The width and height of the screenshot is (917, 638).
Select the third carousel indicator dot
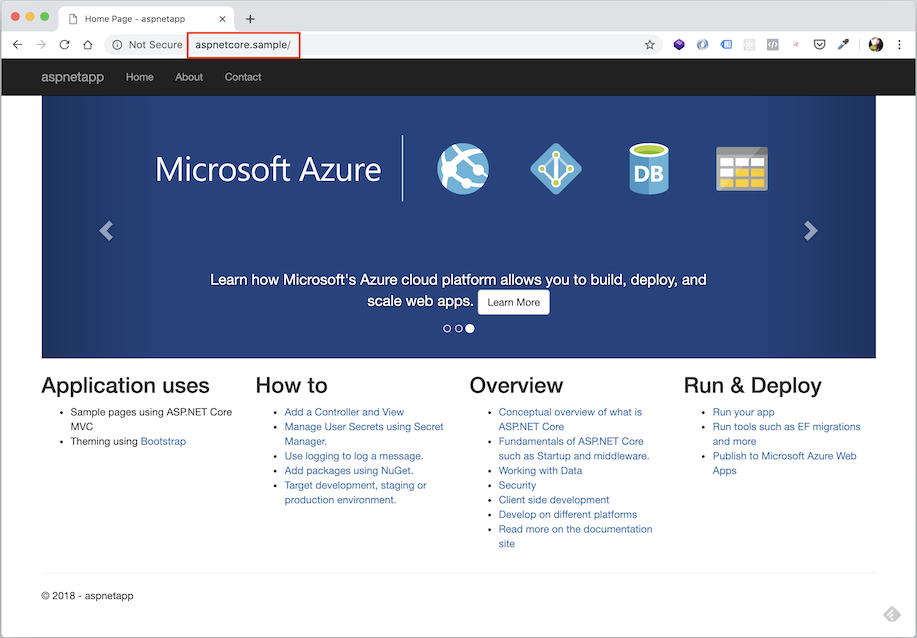tap(470, 329)
